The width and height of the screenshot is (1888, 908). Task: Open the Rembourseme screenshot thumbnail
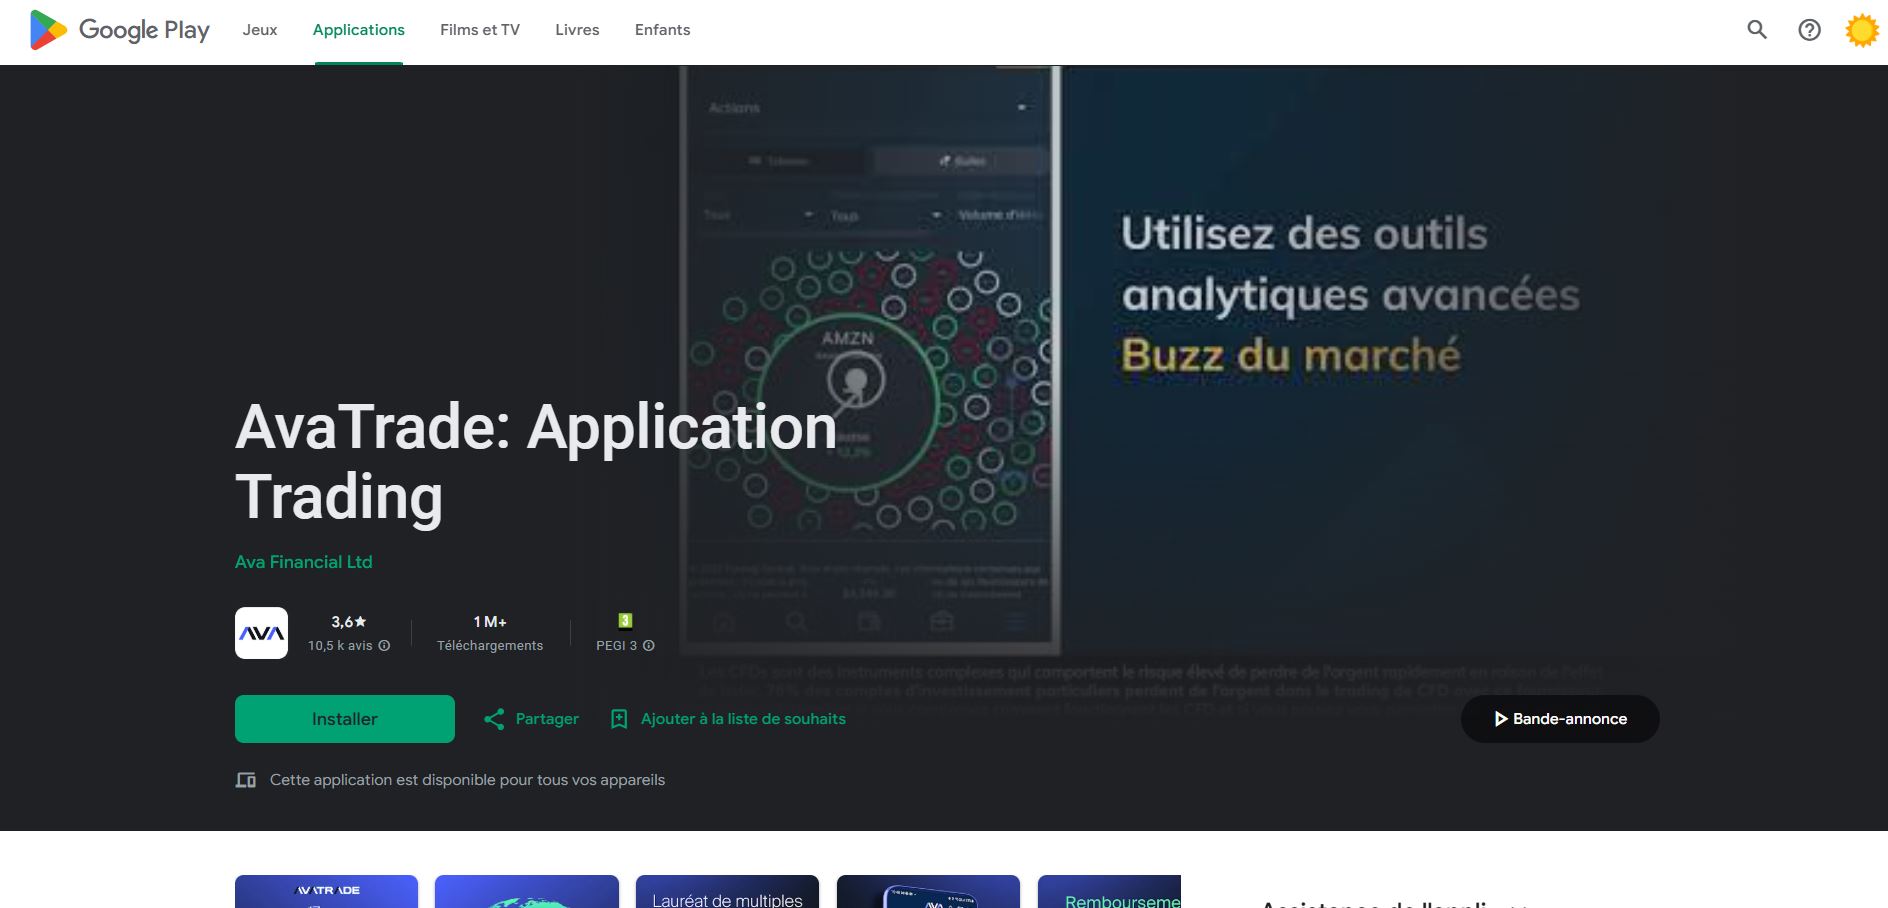tap(1109, 891)
